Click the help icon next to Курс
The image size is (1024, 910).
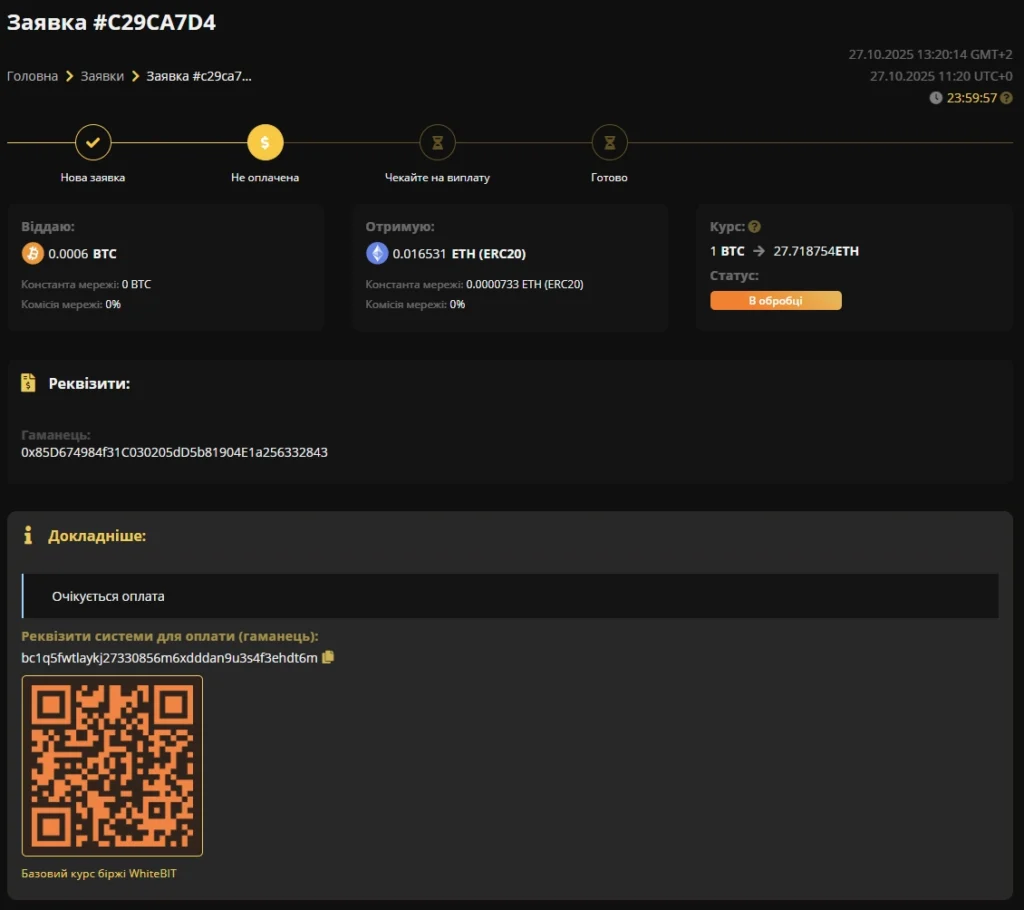tap(754, 227)
